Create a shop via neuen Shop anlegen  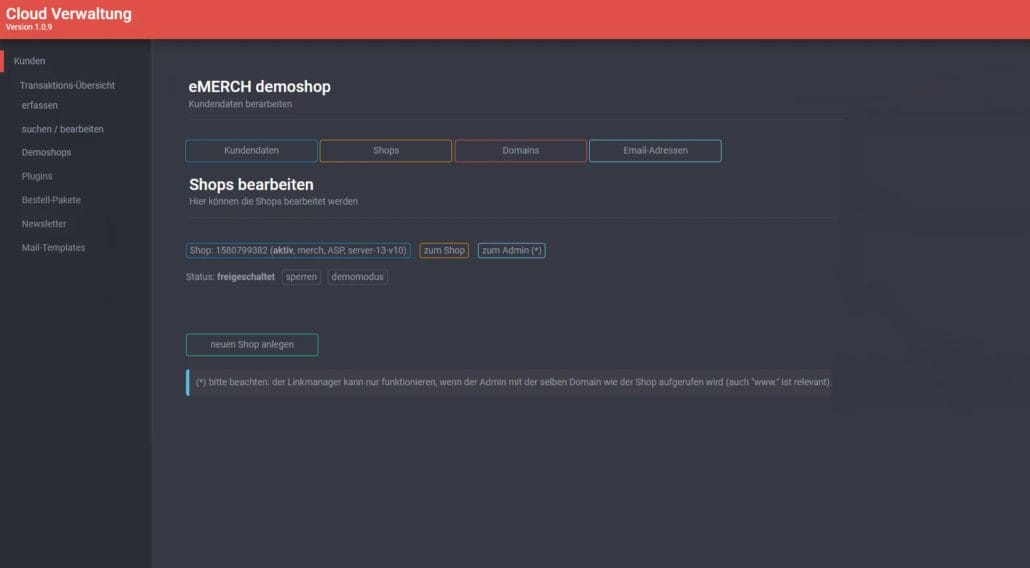[252, 345]
